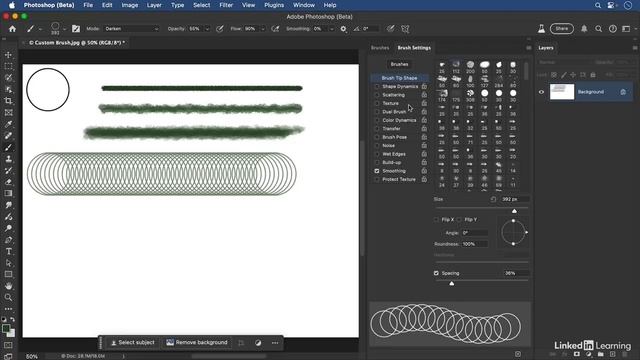Enable Scattering checkbox
This screenshot has width=640, height=360.
tap(377, 95)
